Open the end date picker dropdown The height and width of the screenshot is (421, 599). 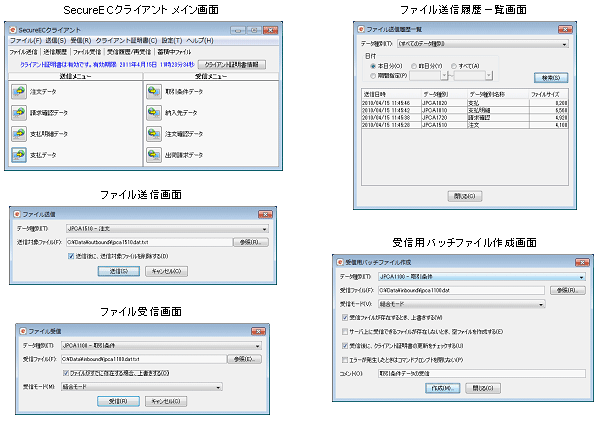489,76
